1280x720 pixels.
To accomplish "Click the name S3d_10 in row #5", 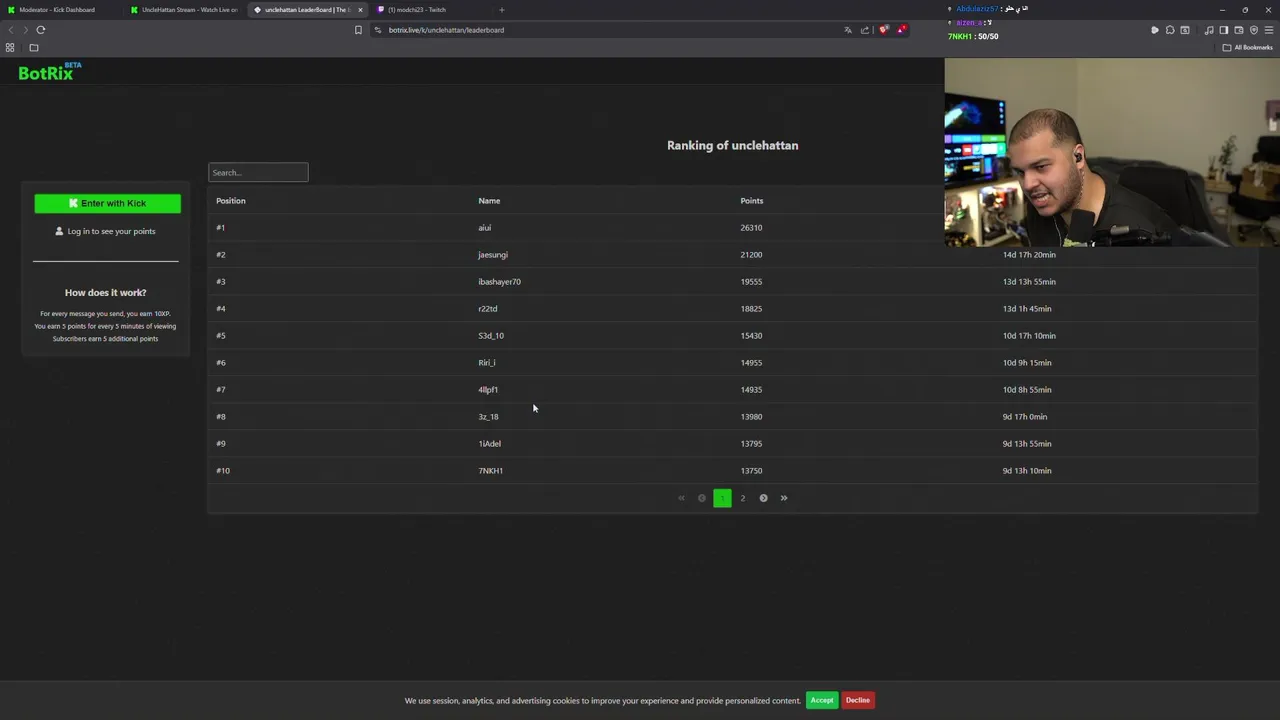I will [x=491, y=335].
